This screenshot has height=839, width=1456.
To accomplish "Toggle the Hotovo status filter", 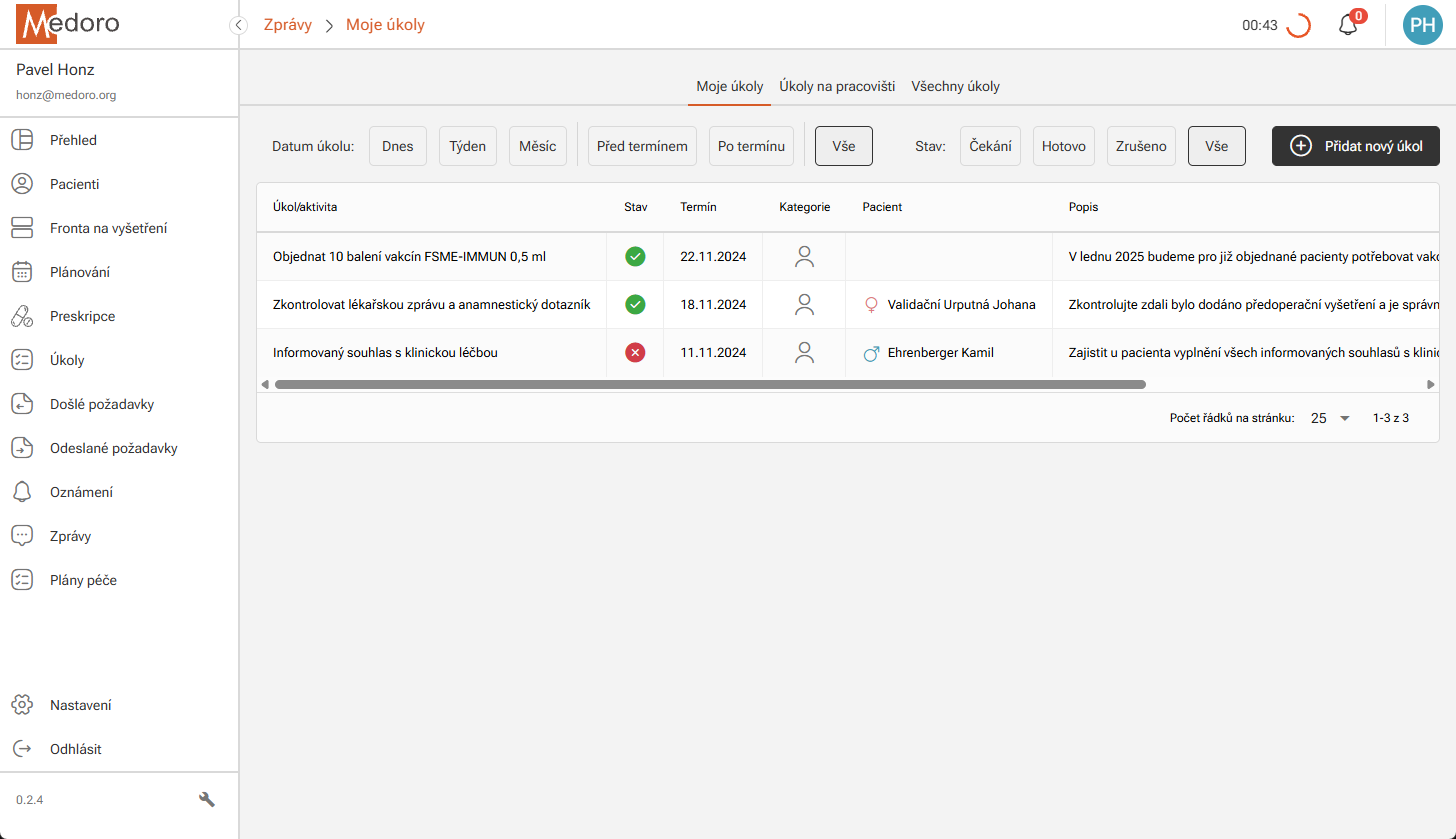I will pyautogui.click(x=1064, y=146).
